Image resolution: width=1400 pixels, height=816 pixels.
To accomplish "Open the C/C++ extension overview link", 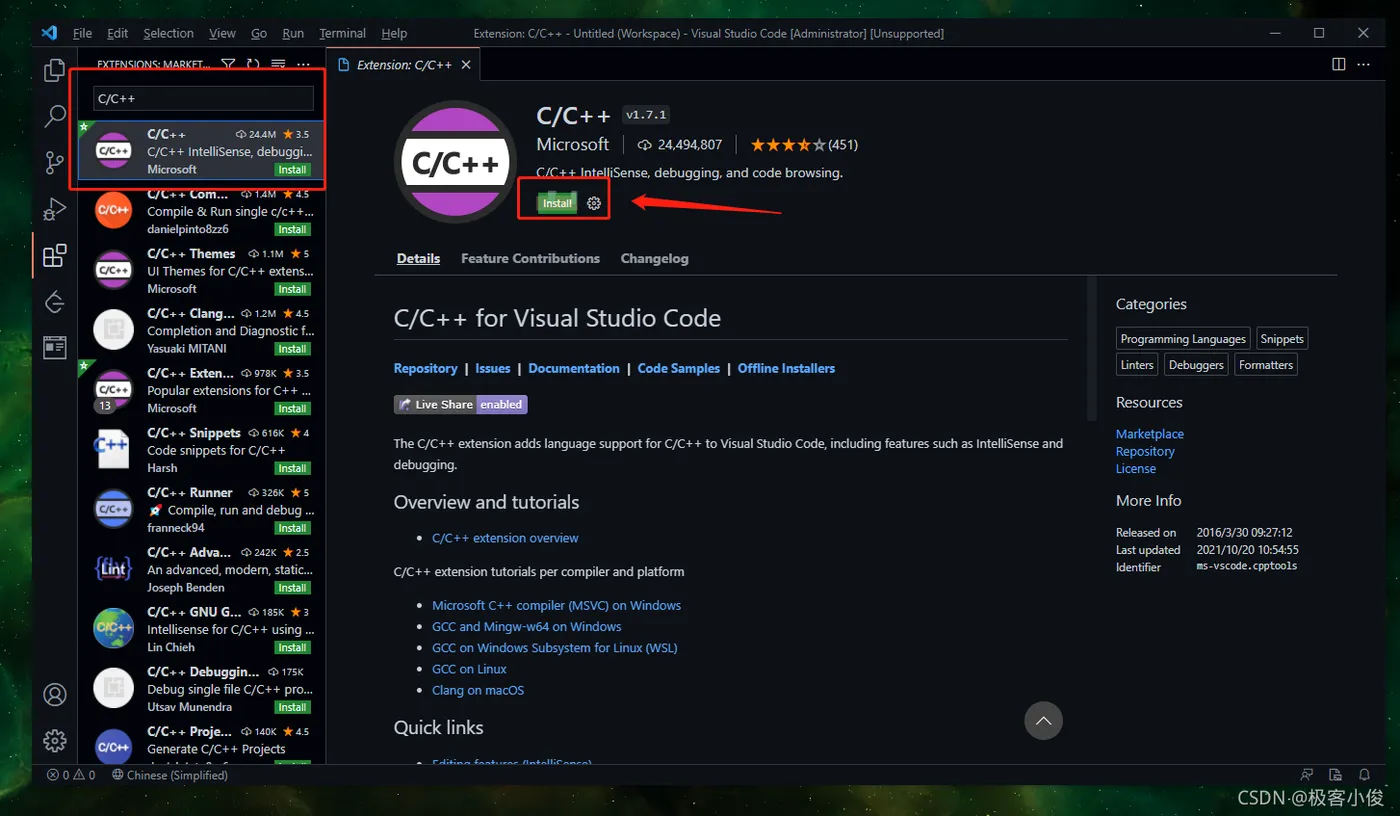I will coord(505,538).
